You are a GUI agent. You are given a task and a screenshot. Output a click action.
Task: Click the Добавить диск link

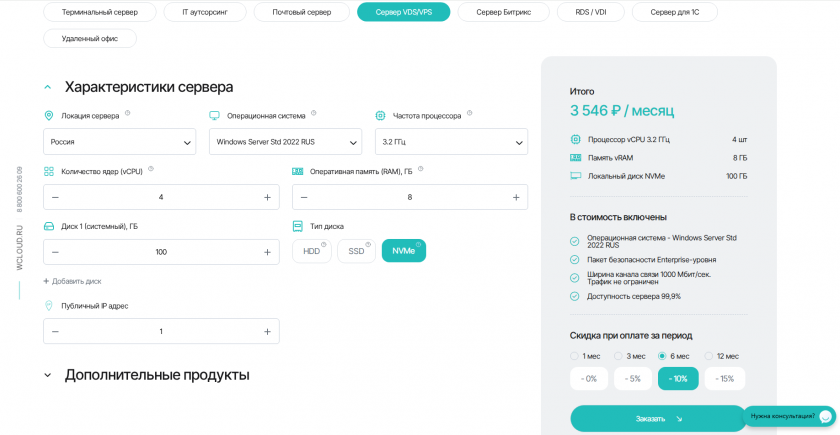point(72,281)
